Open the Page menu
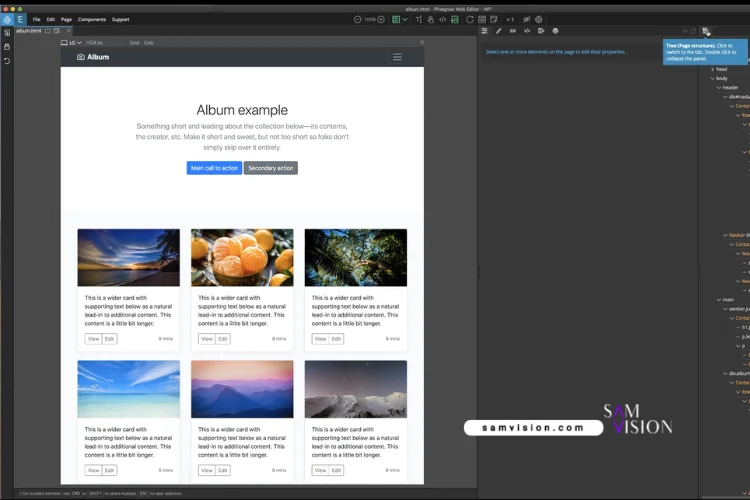 pos(66,20)
